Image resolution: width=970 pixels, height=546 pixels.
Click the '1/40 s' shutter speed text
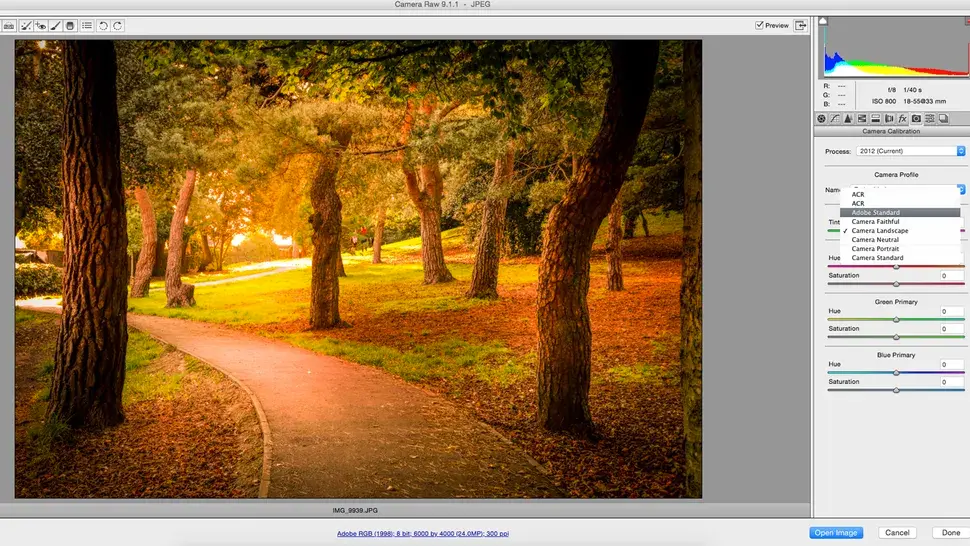click(x=912, y=90)
